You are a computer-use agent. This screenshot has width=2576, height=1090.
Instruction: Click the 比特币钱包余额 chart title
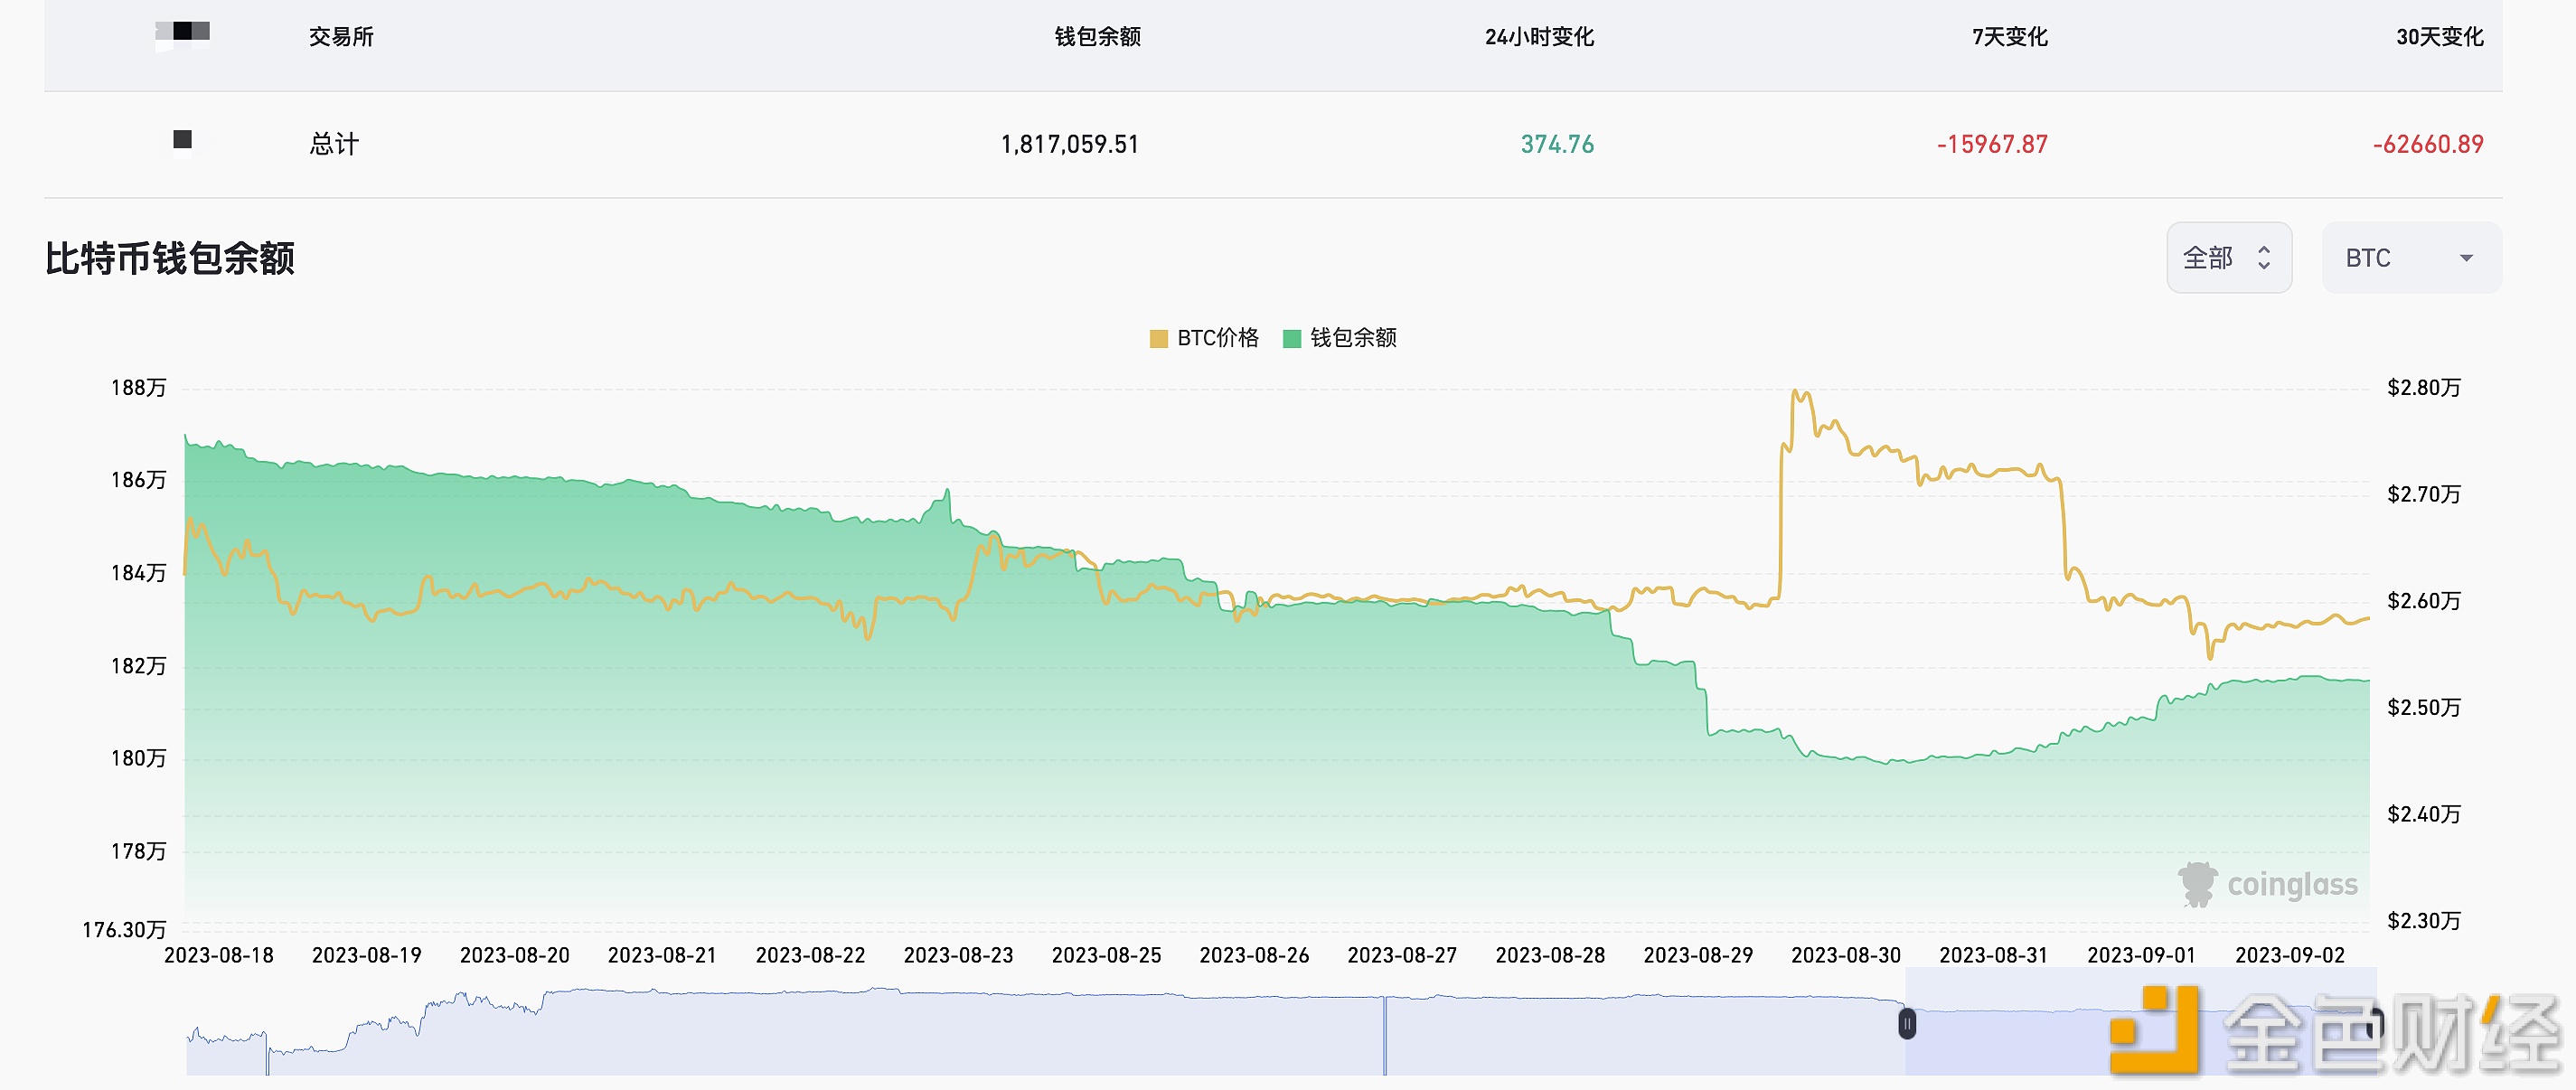click(x=170, y=258)
